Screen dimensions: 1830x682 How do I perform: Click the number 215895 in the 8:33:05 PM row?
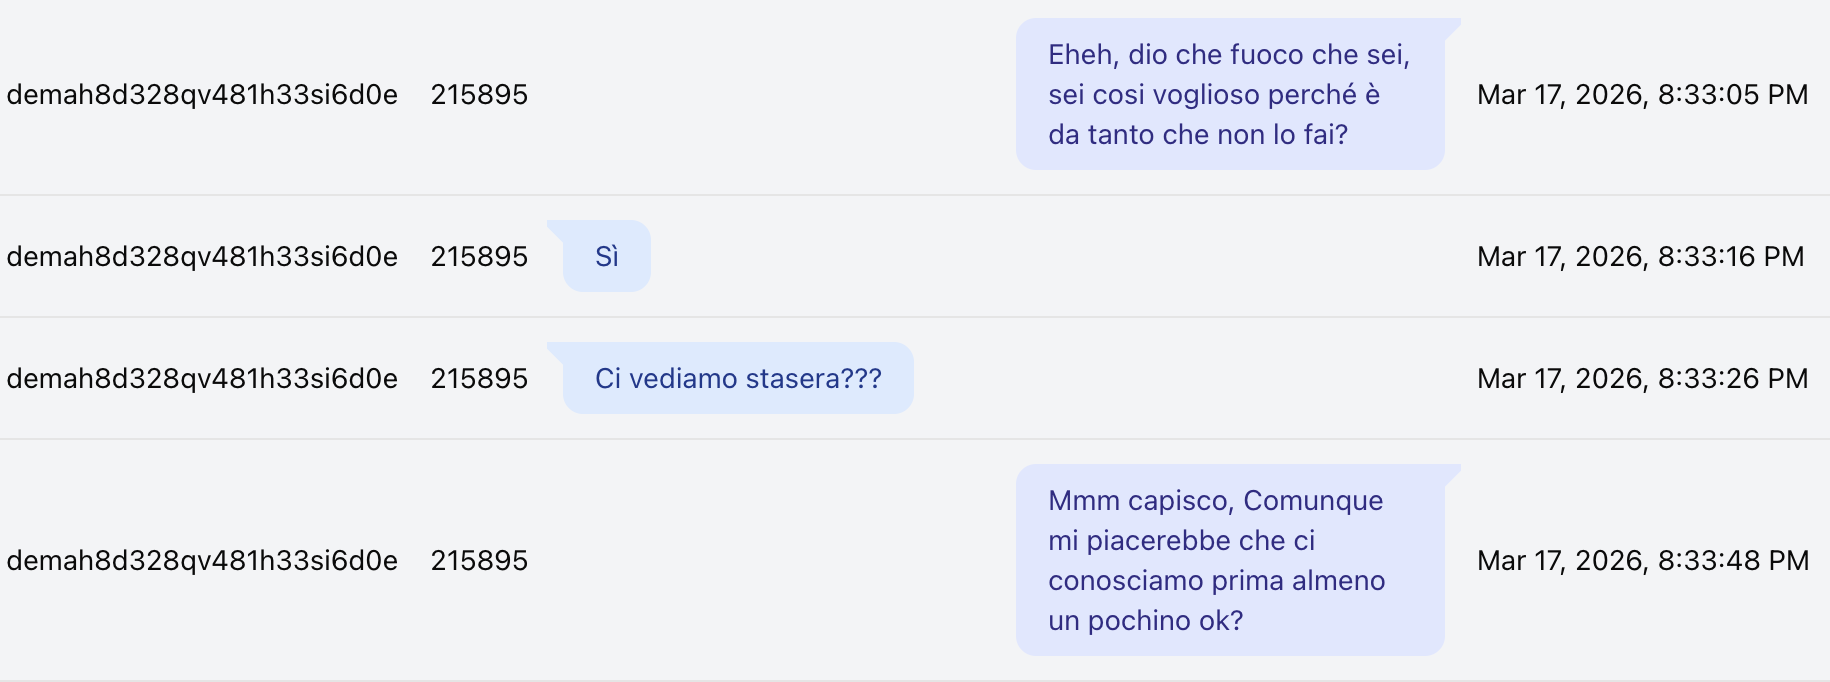pos(479,95)
